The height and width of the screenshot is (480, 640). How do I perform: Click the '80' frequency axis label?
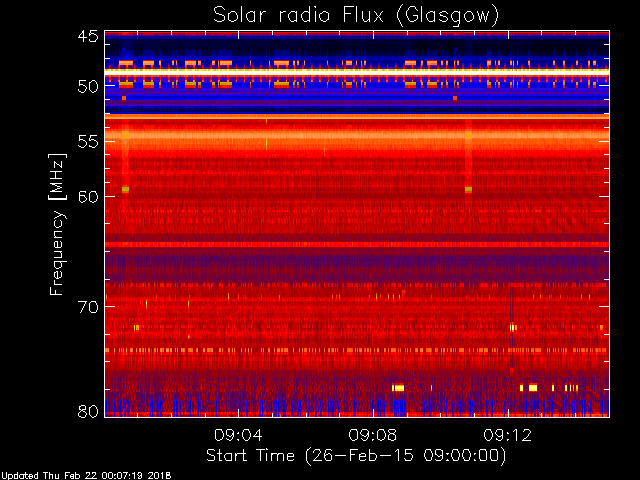pos(88,411)
